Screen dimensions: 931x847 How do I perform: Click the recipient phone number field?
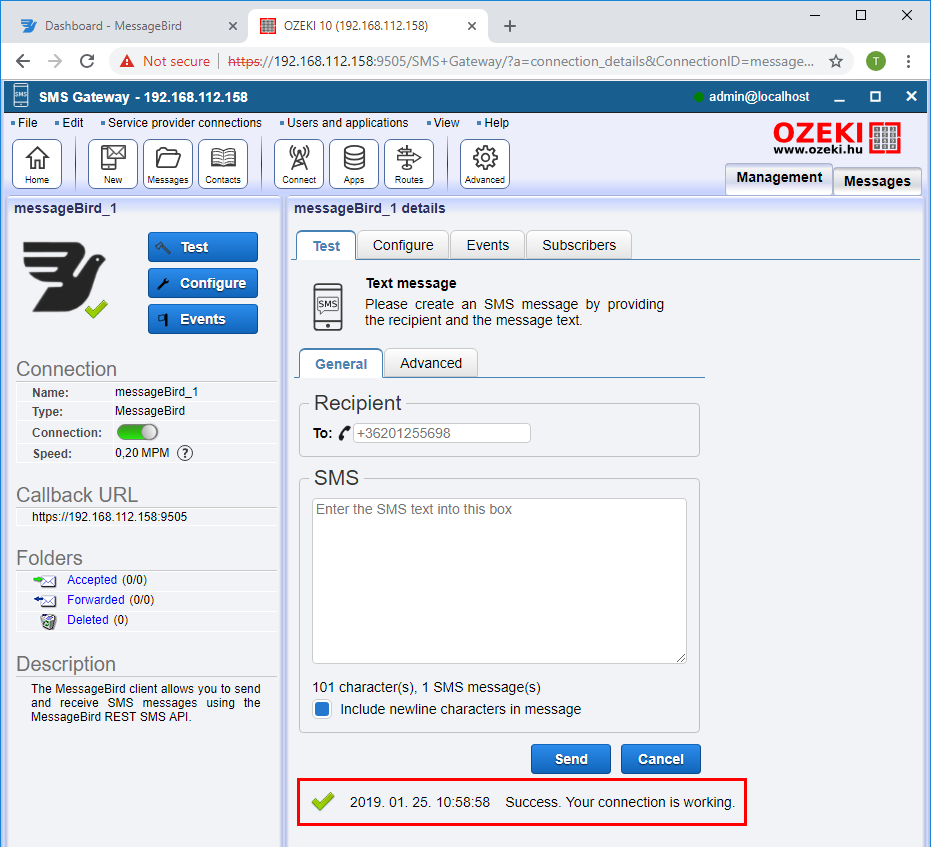442,433
